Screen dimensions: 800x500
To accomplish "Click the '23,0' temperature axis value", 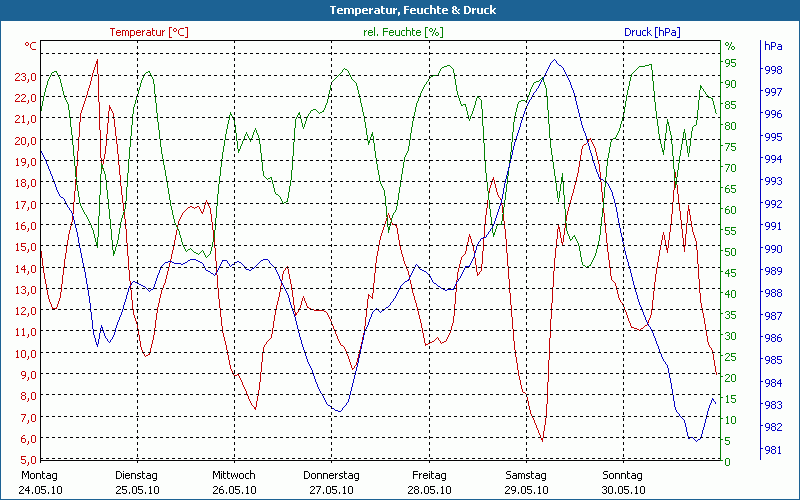I will 26,77.
